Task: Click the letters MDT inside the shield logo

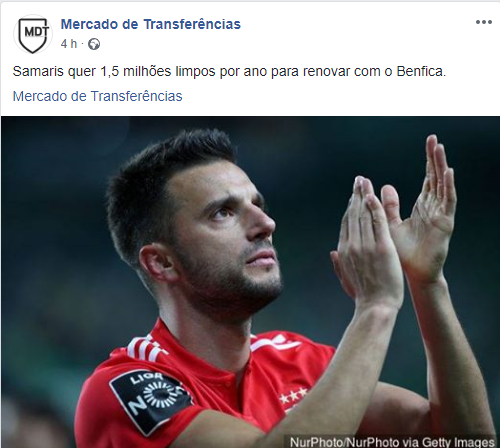Action: pos(37,32)
